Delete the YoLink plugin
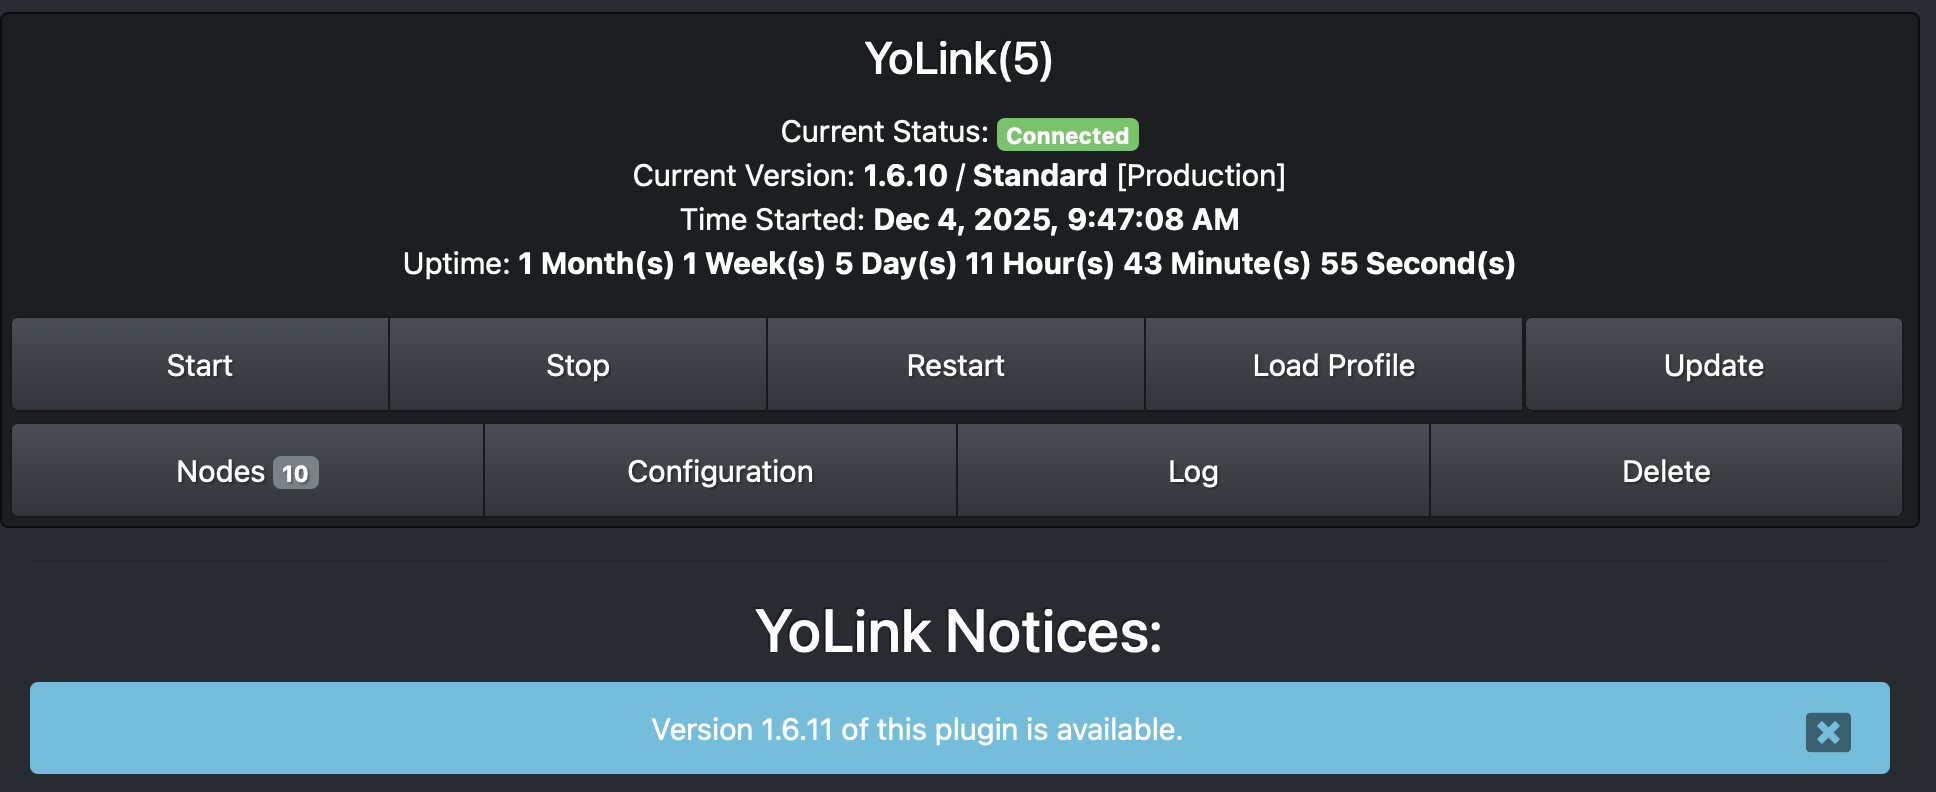The width and height of the screenshot is (1936, 792). (1666, 471)
